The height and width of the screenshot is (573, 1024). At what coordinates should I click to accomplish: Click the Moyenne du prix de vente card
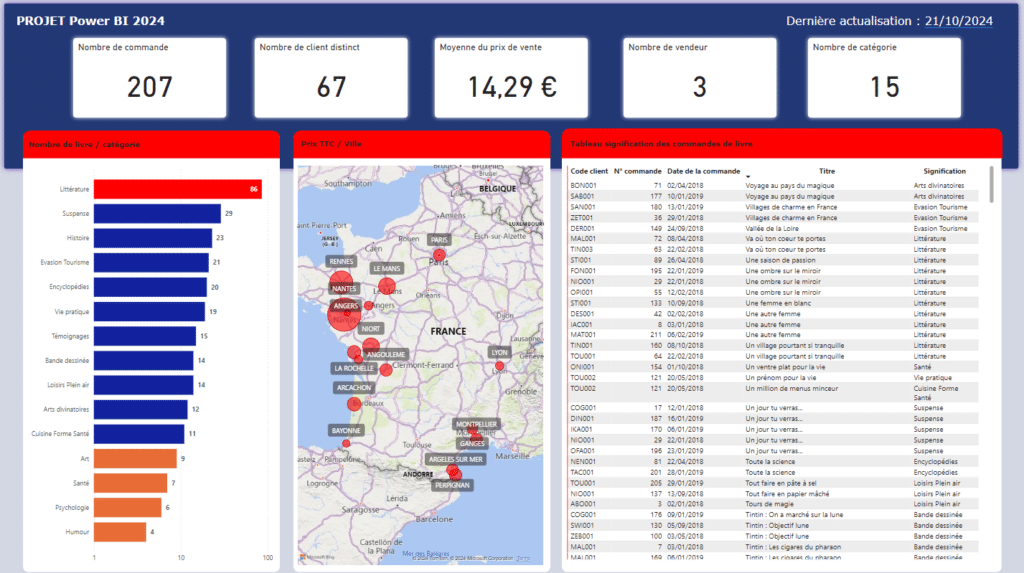tap(511, 78)
